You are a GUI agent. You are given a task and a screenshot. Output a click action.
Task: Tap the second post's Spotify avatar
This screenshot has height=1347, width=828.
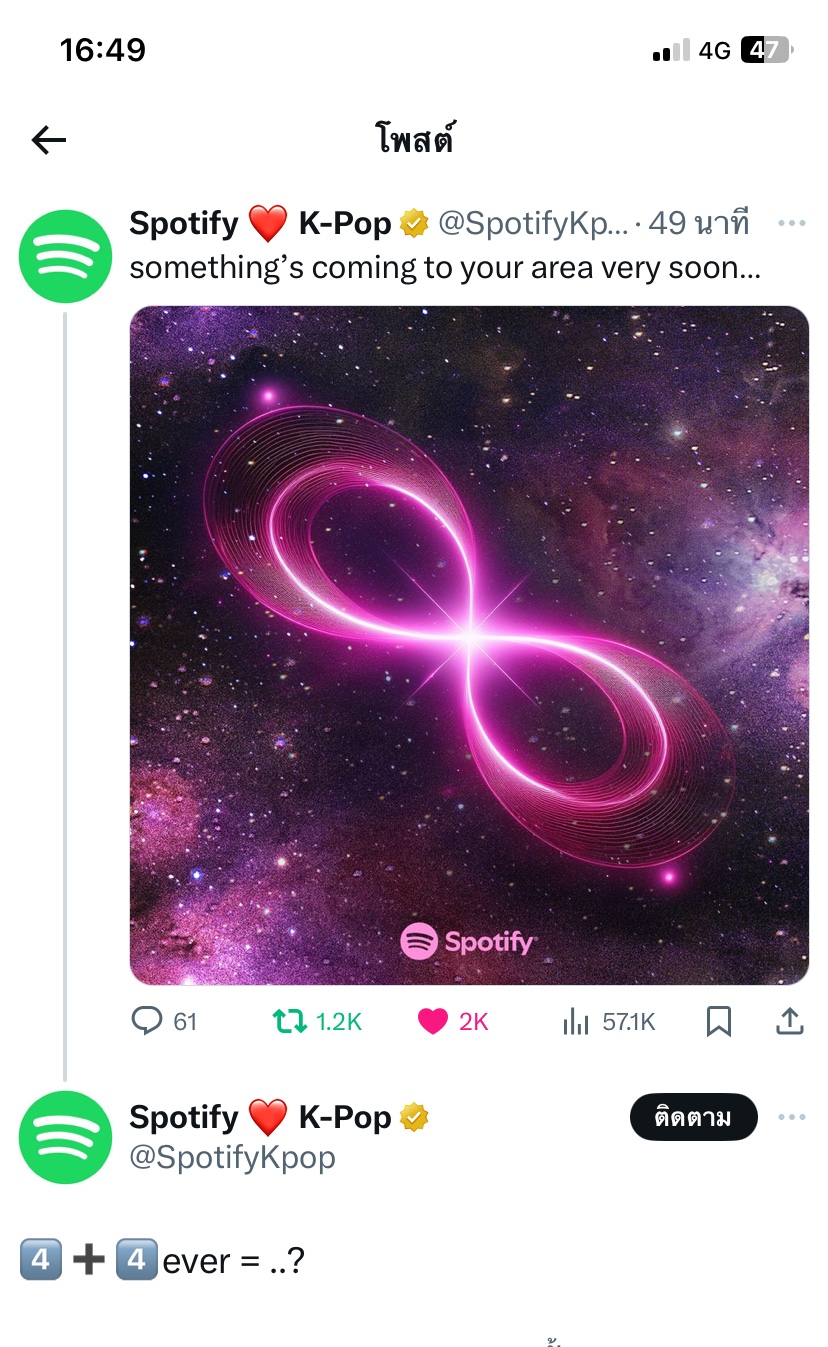(x=65, y=1137)
